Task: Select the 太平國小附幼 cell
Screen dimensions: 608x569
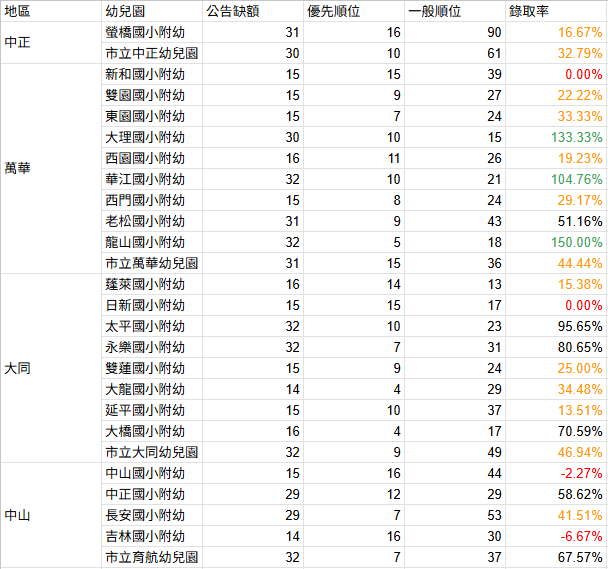Action: click(152, 326)
